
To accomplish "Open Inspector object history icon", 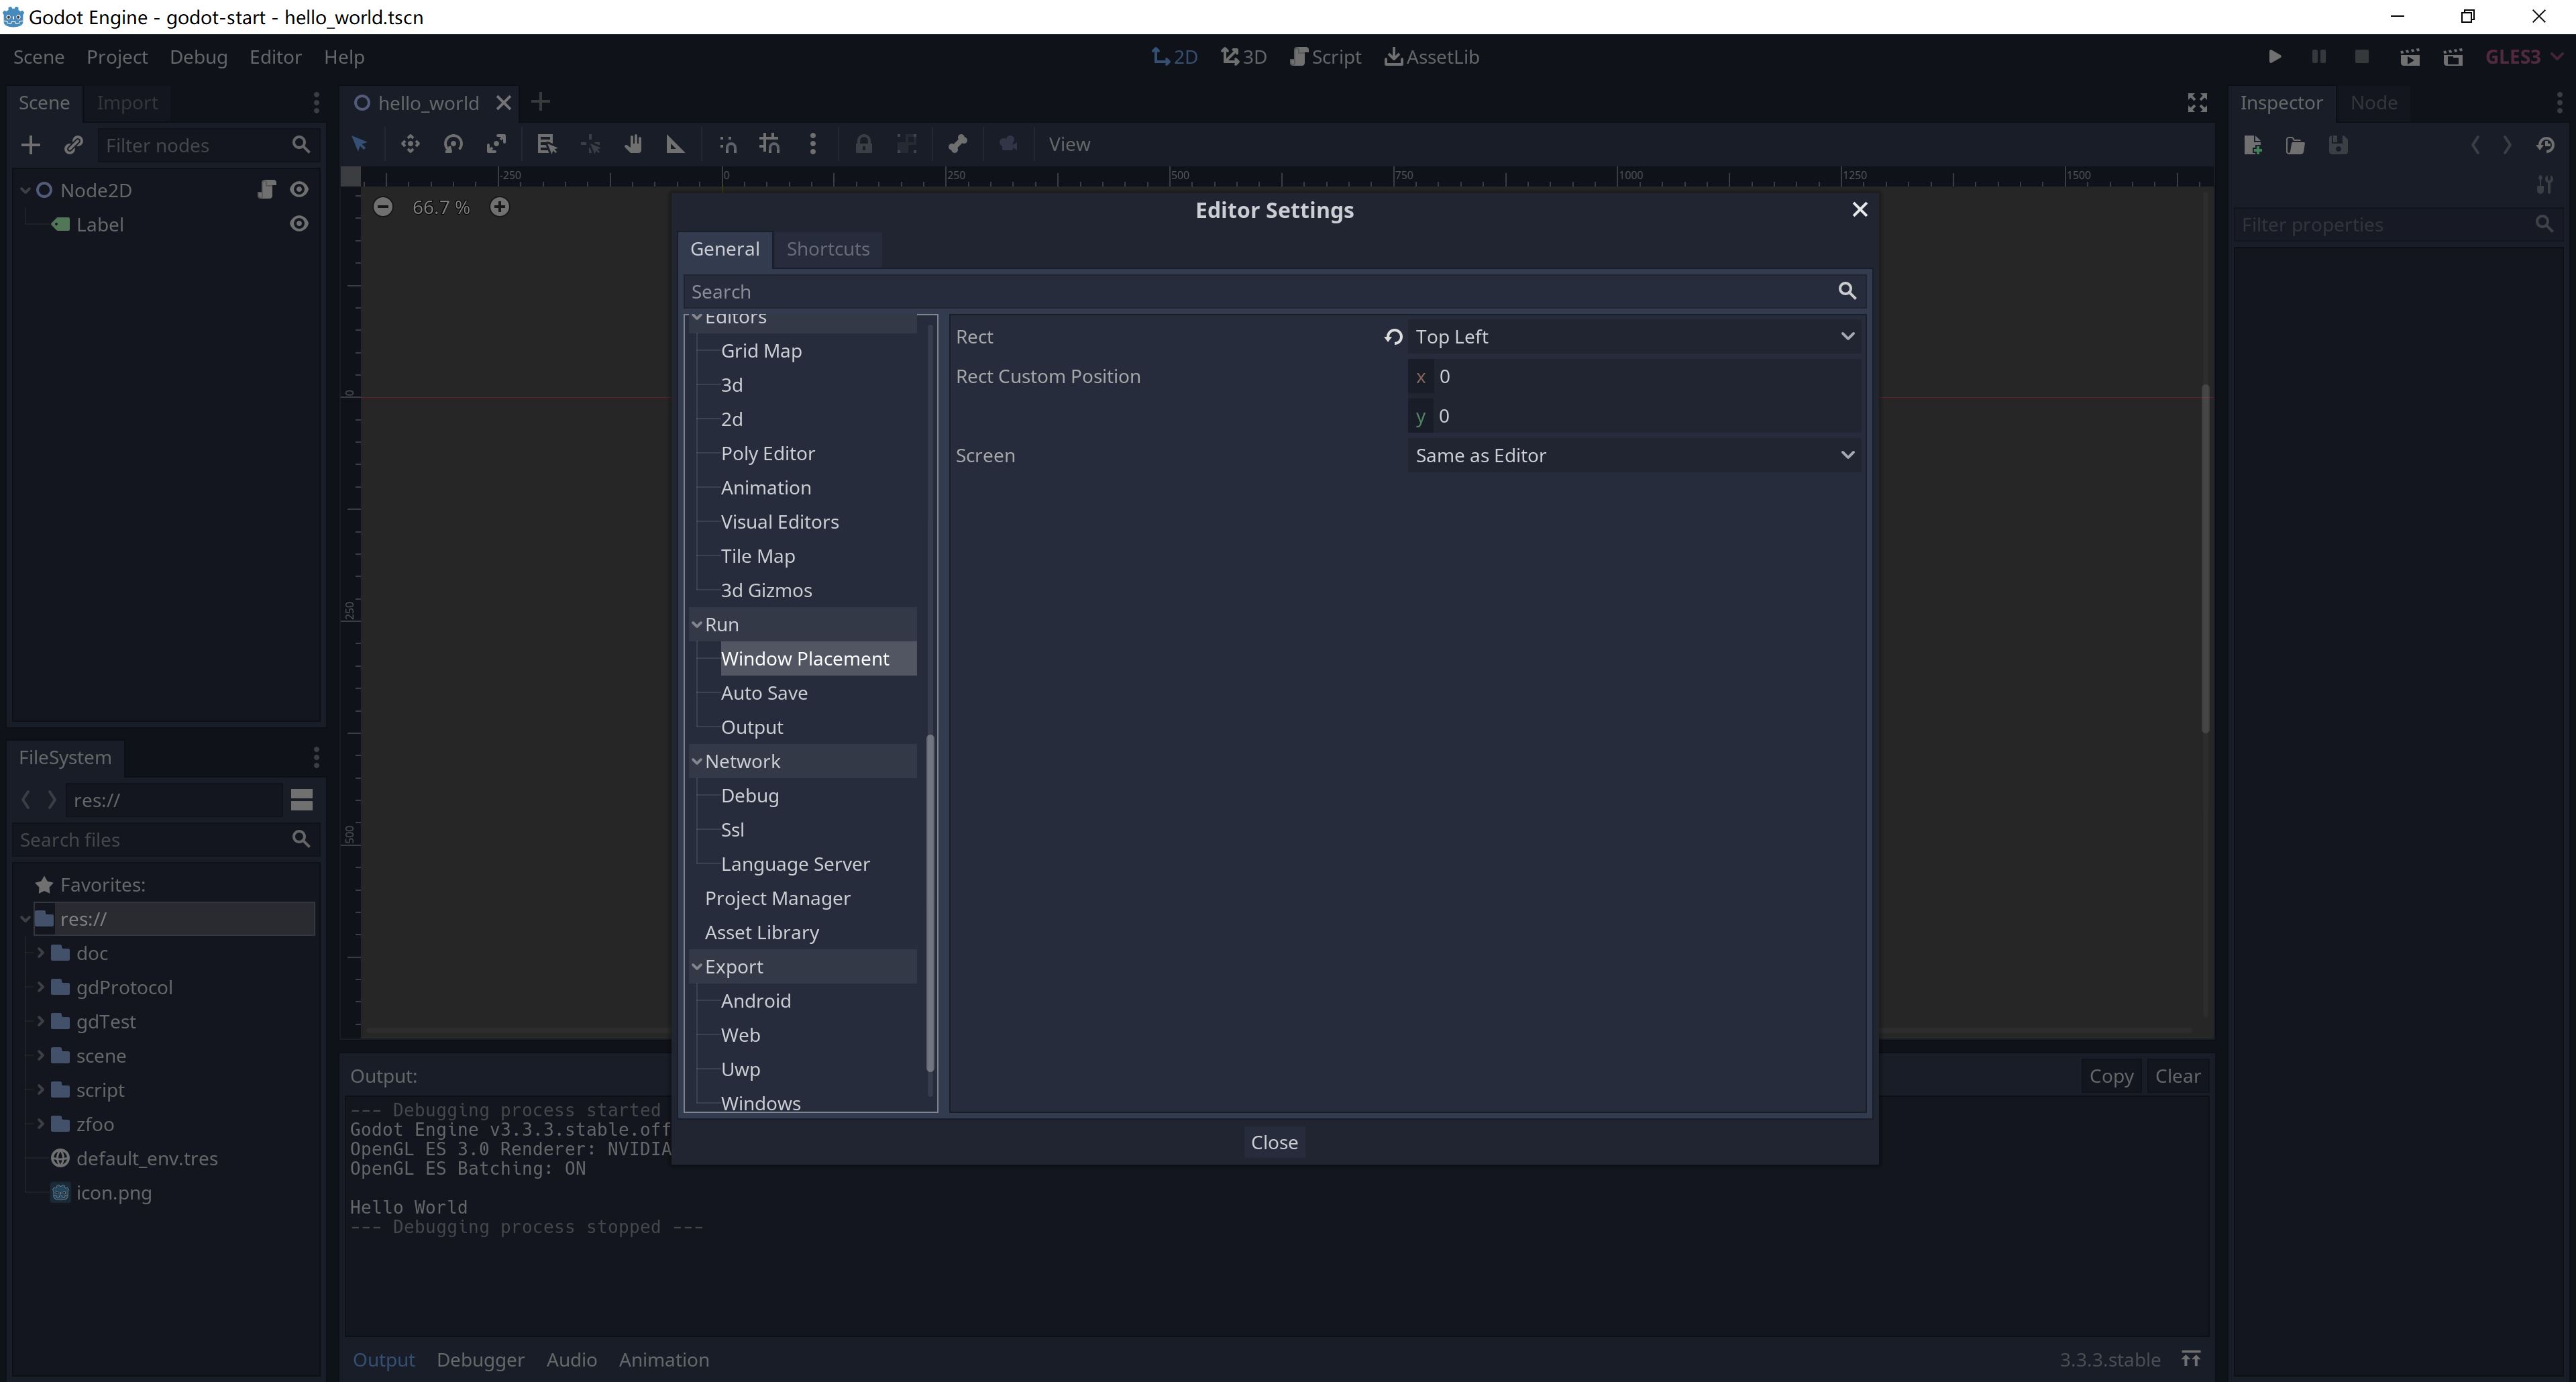I will (x=2546, y=145).
